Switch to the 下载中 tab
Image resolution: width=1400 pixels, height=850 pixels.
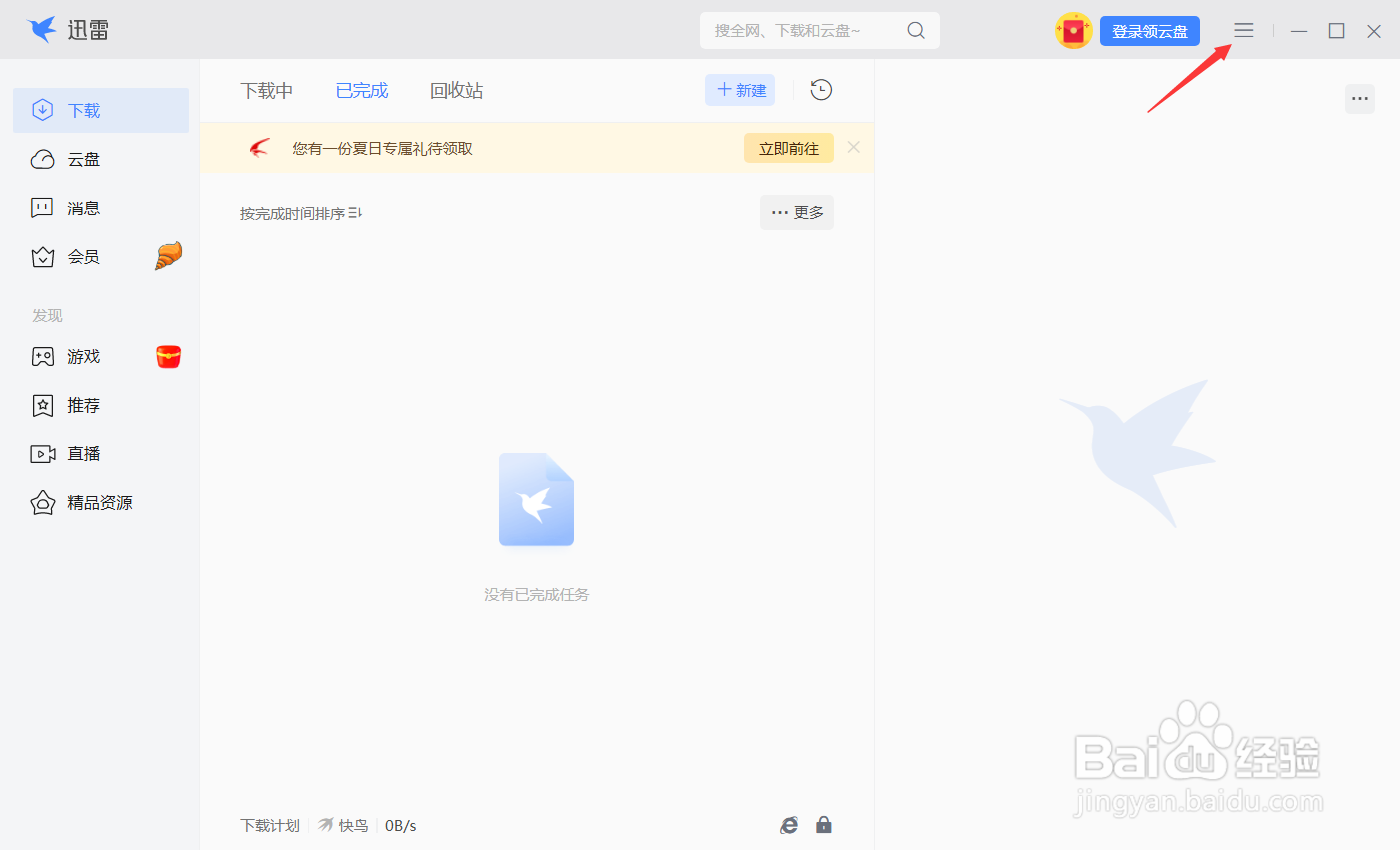coord(267,90)
